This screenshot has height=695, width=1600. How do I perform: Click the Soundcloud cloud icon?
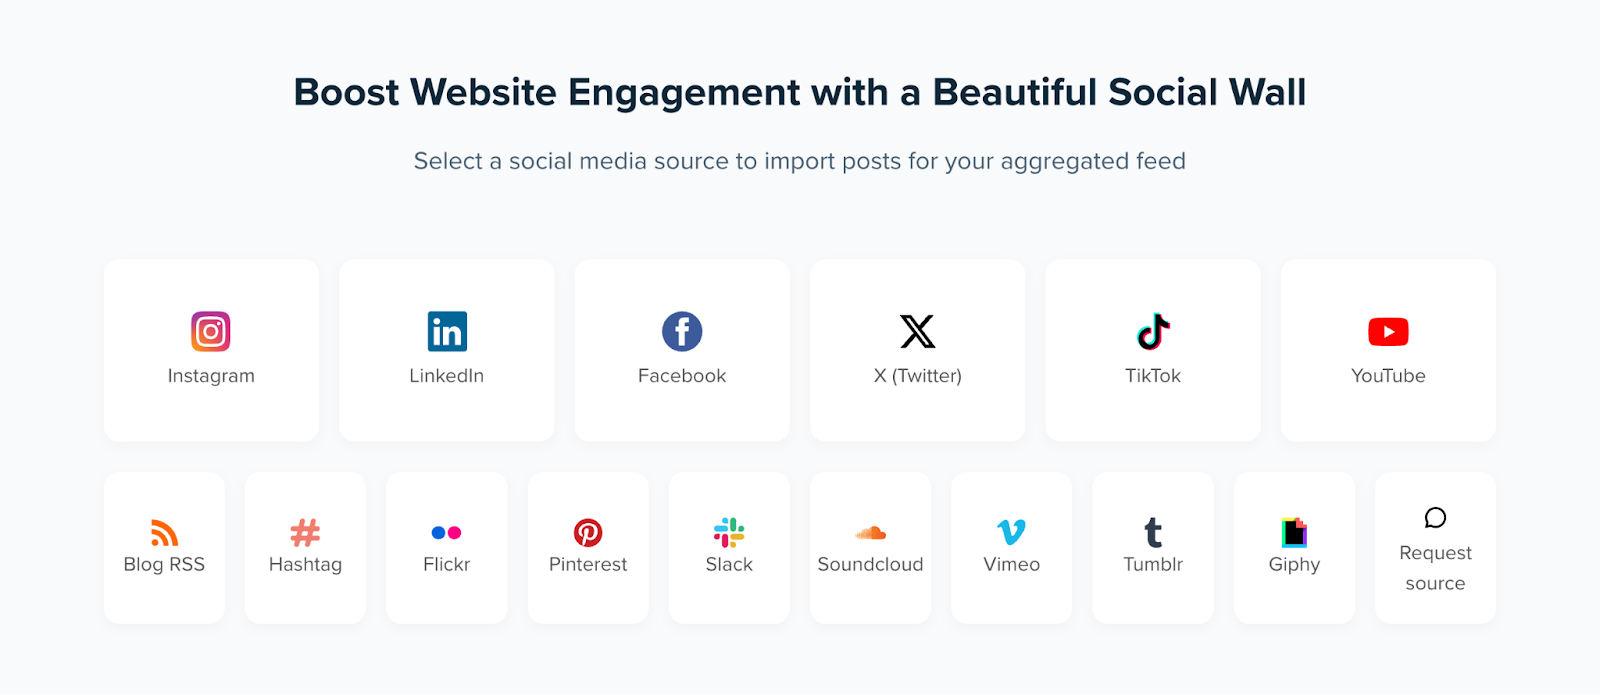pyautogui.click(x=870, y=533)
